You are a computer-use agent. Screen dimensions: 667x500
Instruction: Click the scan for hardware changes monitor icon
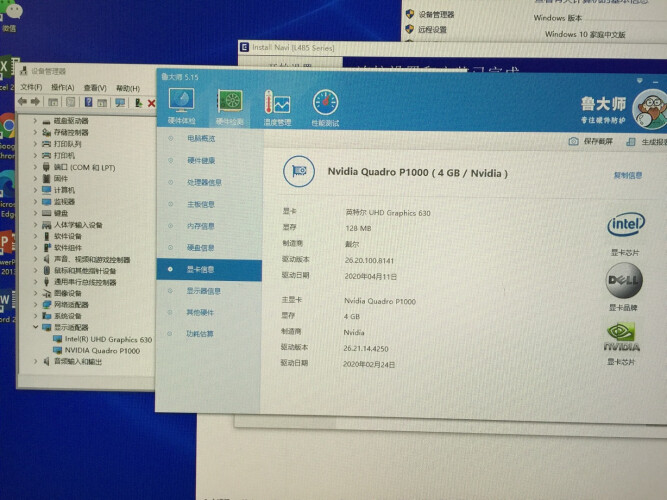pyautogui.click(x=120, y=103)
